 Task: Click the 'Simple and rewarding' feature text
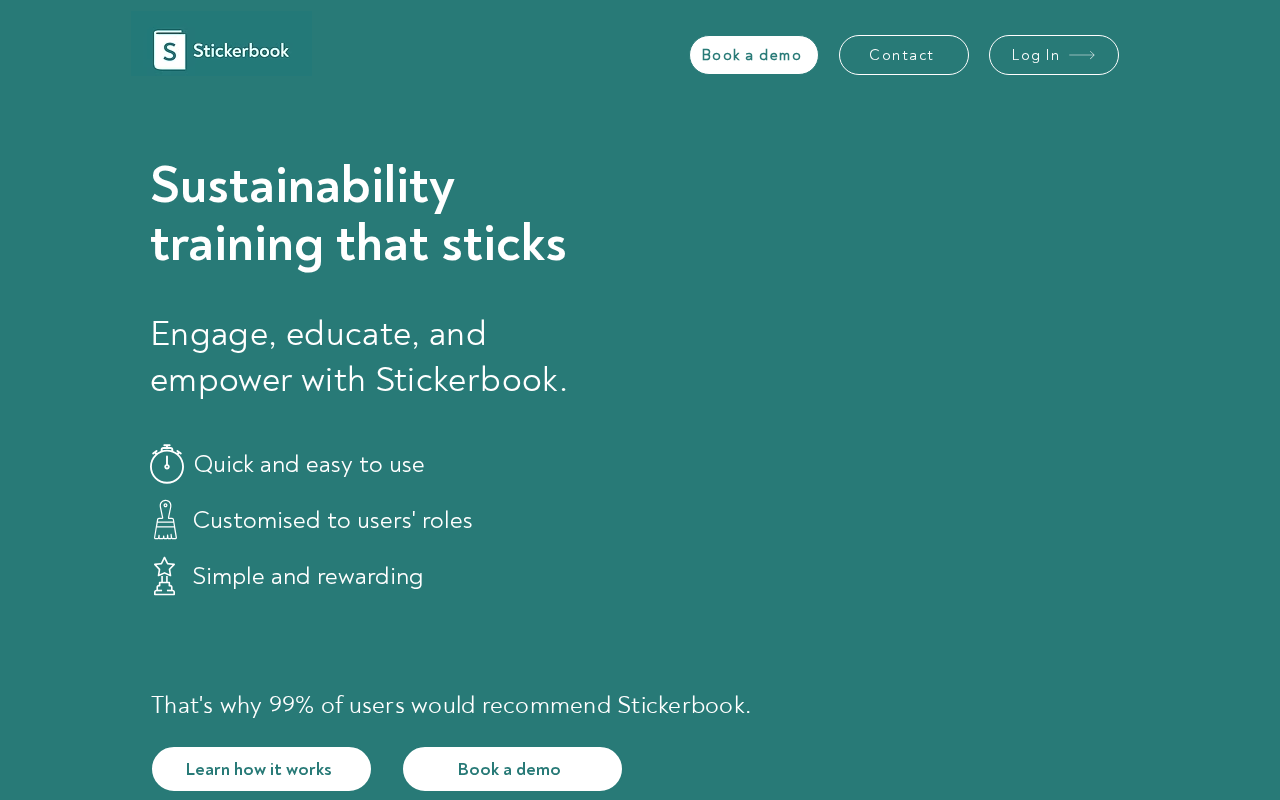tap(308, 576)
